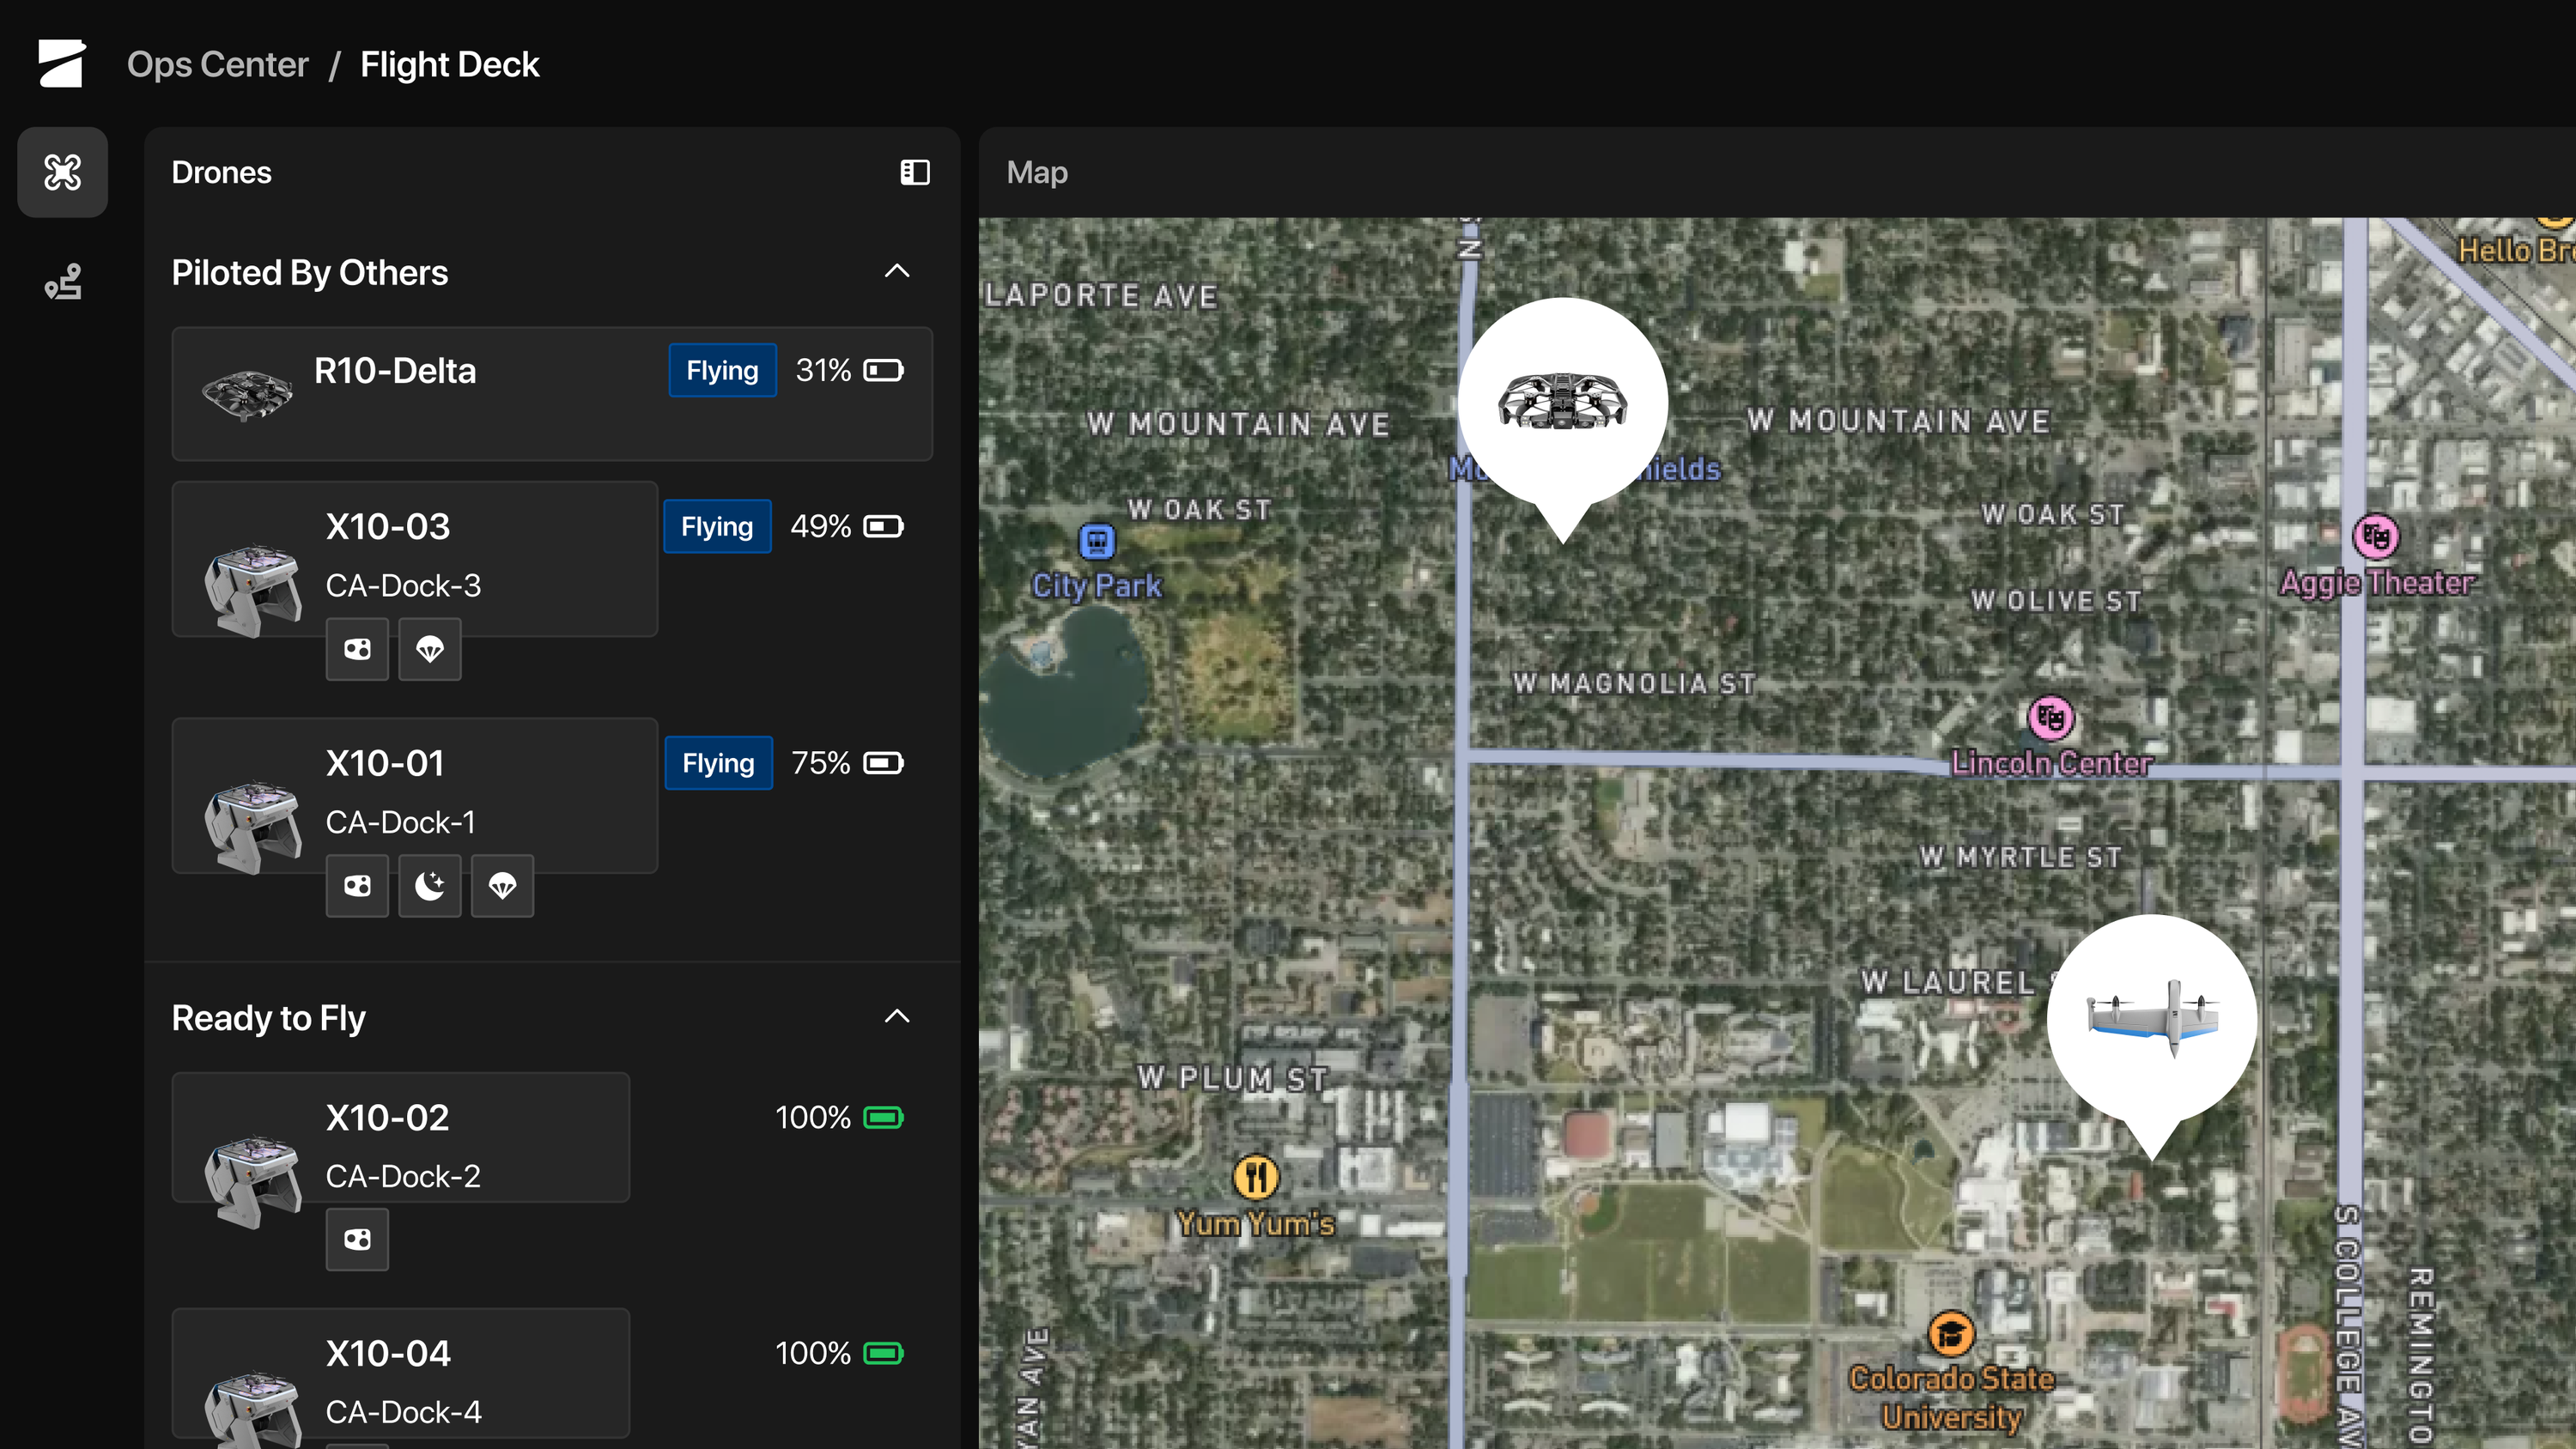The height and width of the screenshot is (1449, 2576).
Task: Click the X10-02 dock thumbnail
Action: pos(253,1181)
